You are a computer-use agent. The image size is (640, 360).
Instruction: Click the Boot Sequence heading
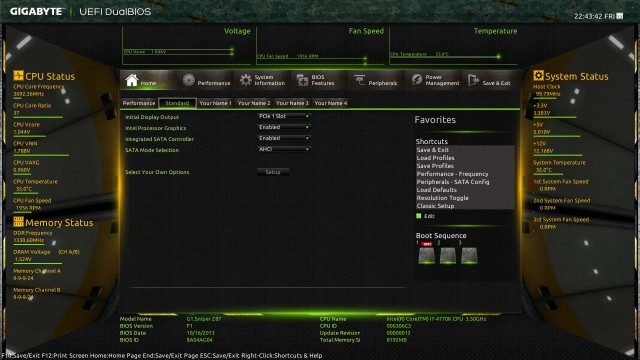(441, 236)
